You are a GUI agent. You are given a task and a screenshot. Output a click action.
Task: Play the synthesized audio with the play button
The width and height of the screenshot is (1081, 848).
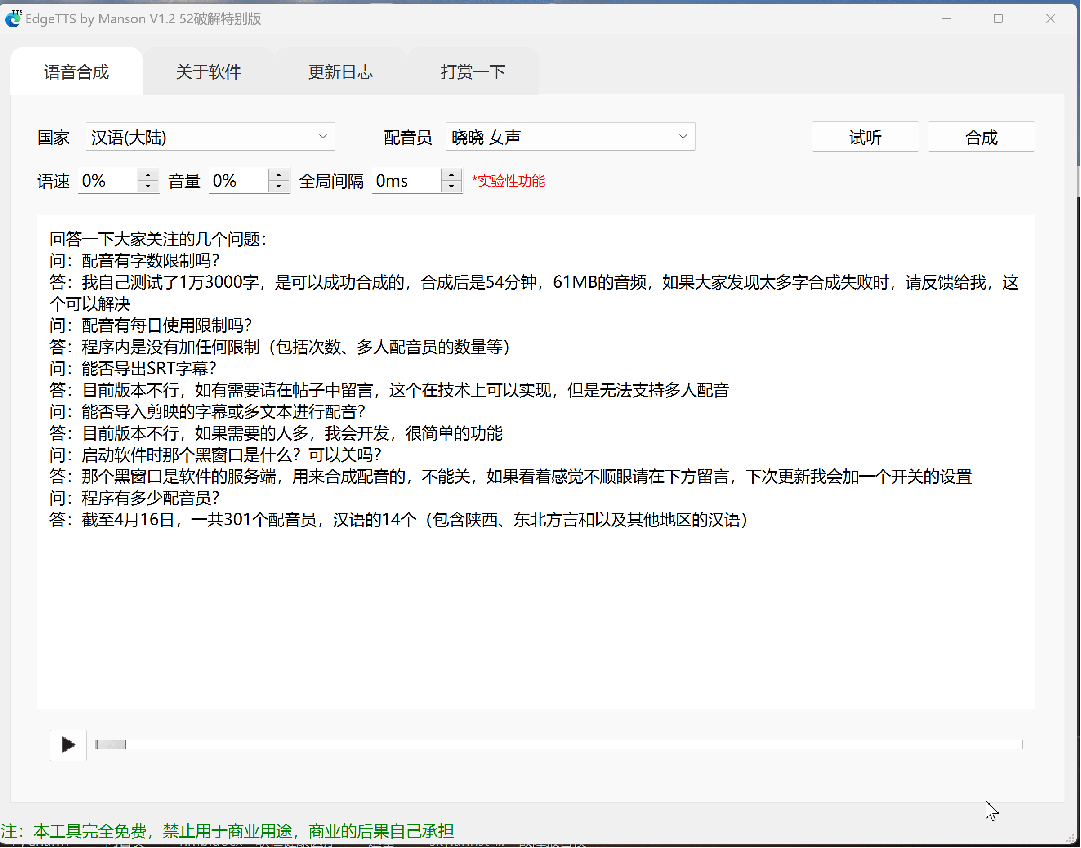click(68, 745)
